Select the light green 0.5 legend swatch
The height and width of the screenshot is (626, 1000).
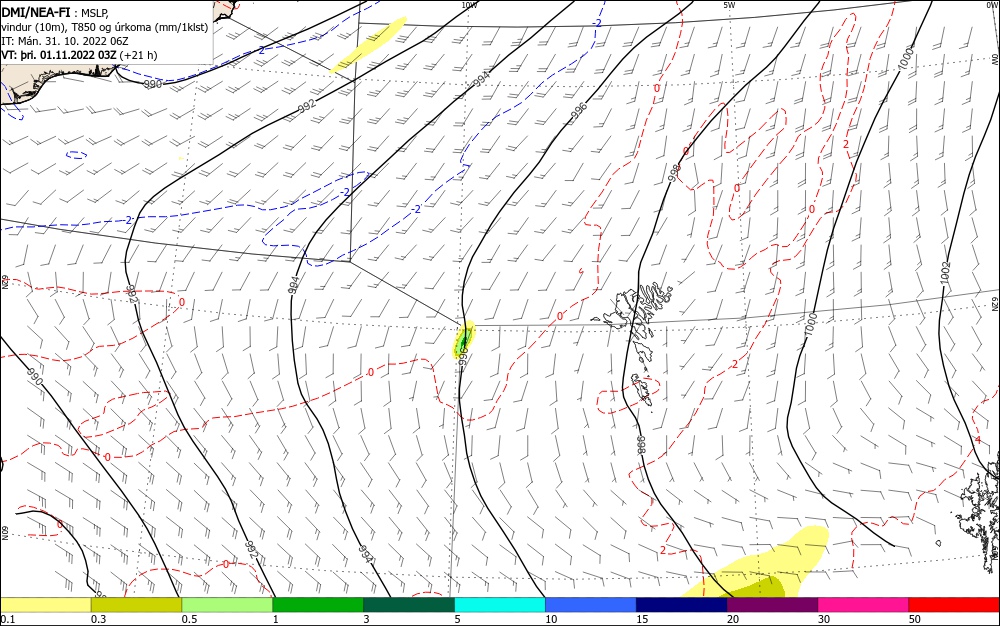pyautogui.click(x=227, y=605)
